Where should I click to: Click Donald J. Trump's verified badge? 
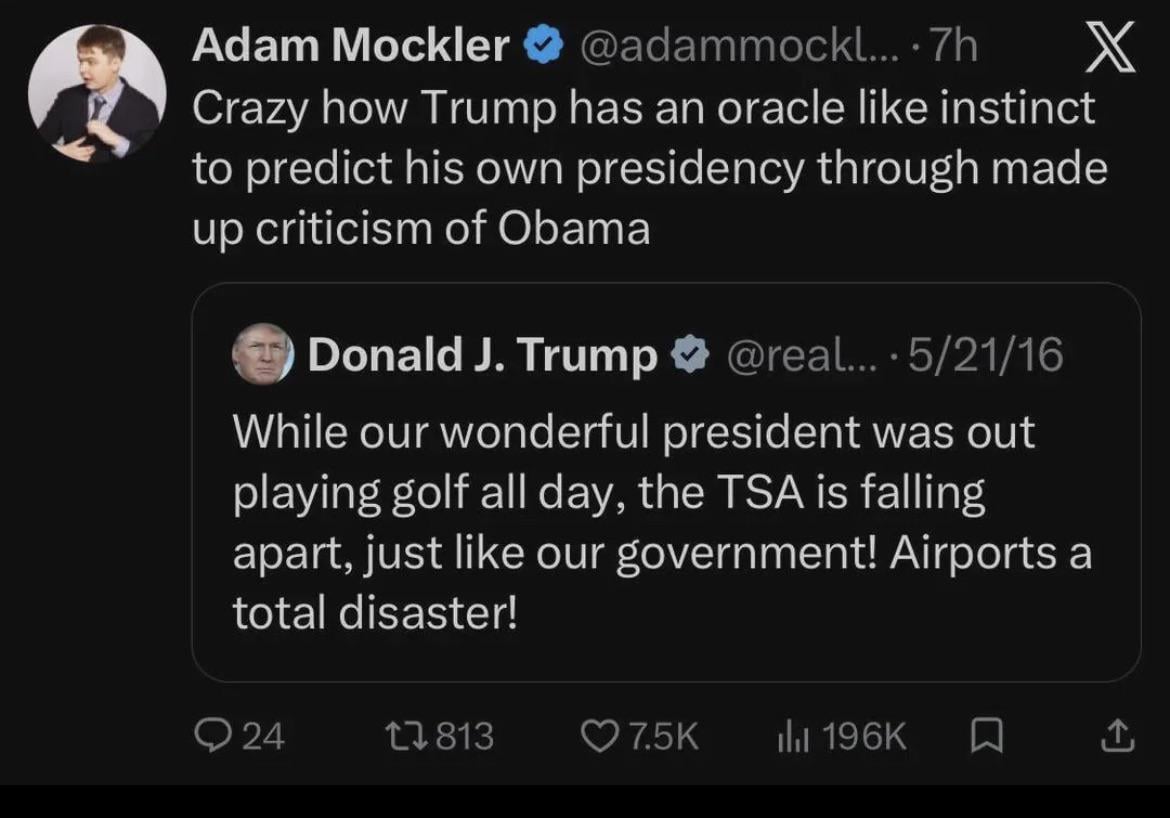click(x=689, y=355)
